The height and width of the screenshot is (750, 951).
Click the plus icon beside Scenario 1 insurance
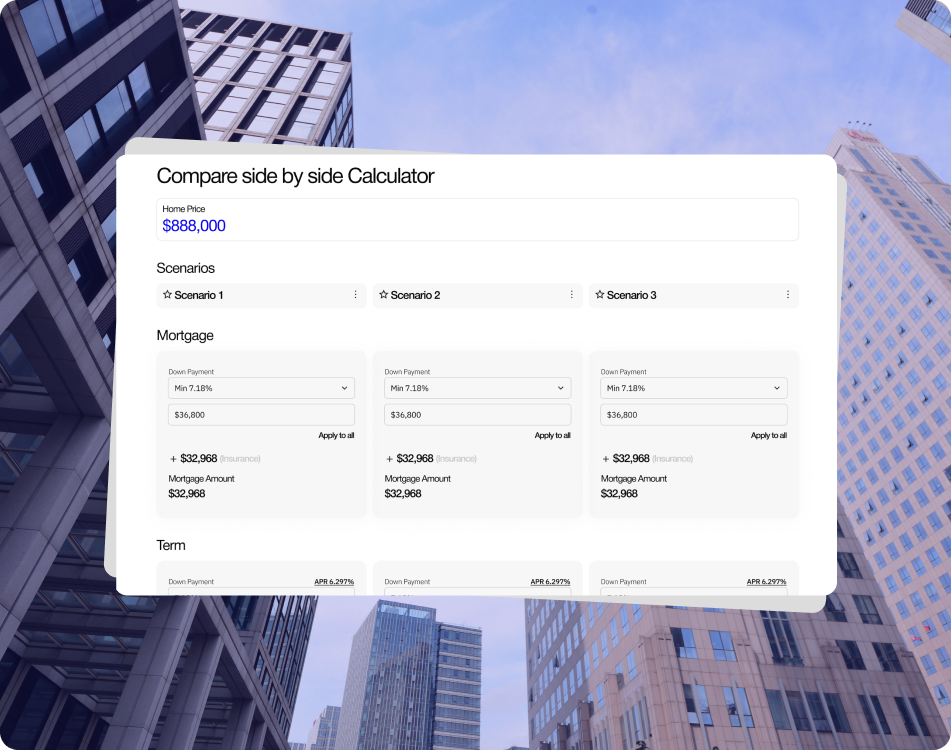(173, 459)
